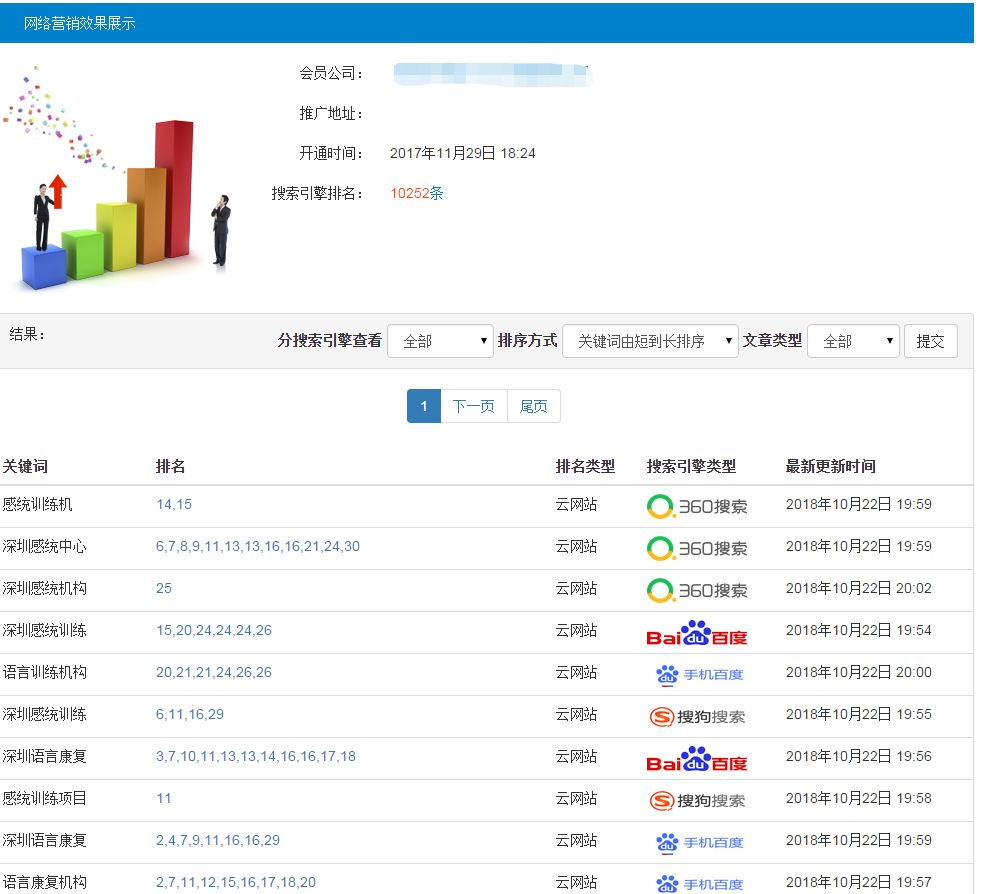Open the 10252条 search ranking link
This screenshot has width=999, height=894.
click(x=417, y=193)
